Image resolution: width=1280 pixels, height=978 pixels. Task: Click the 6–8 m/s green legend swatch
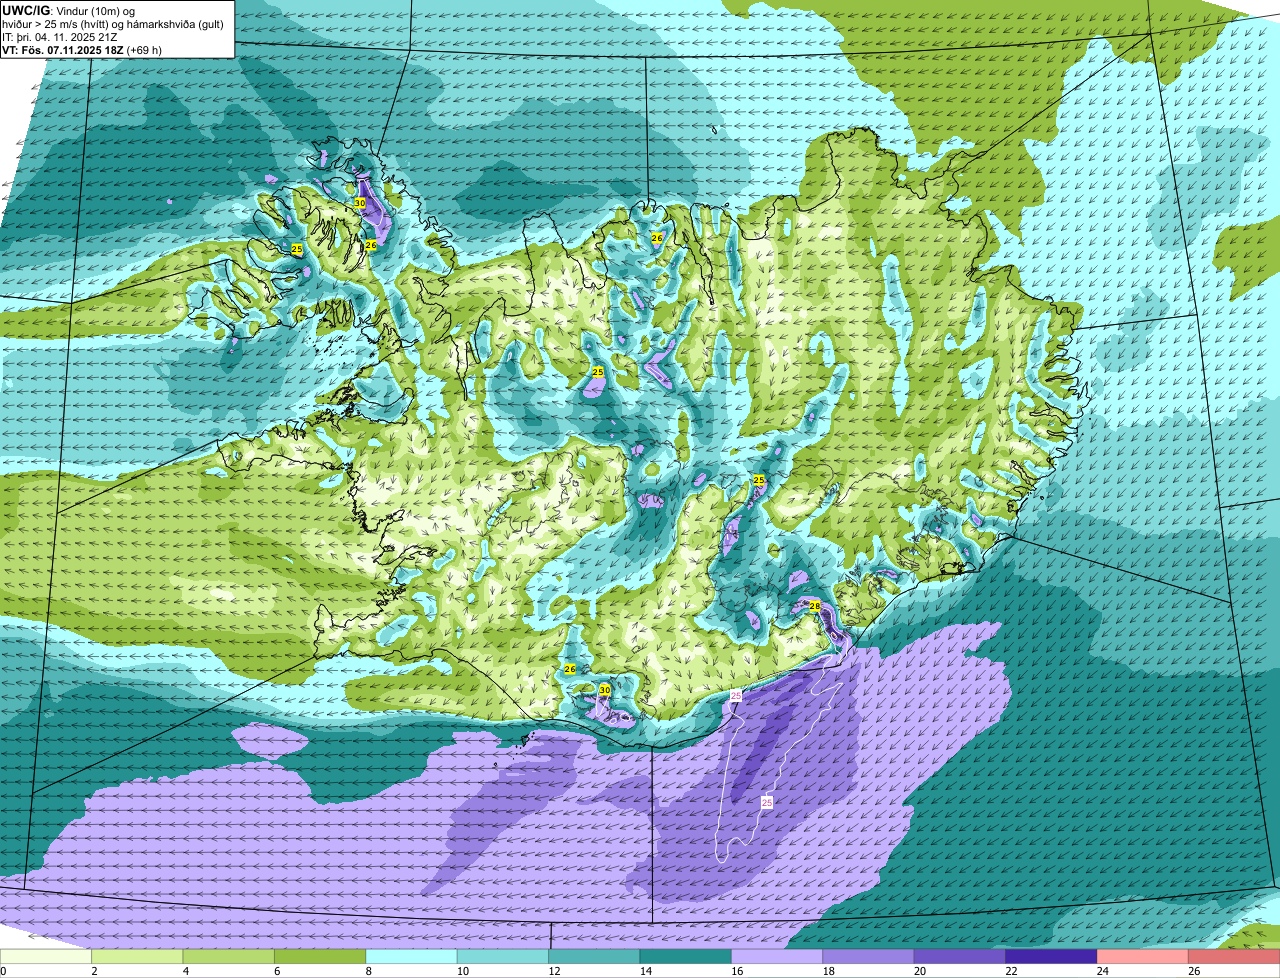point(320,957)
